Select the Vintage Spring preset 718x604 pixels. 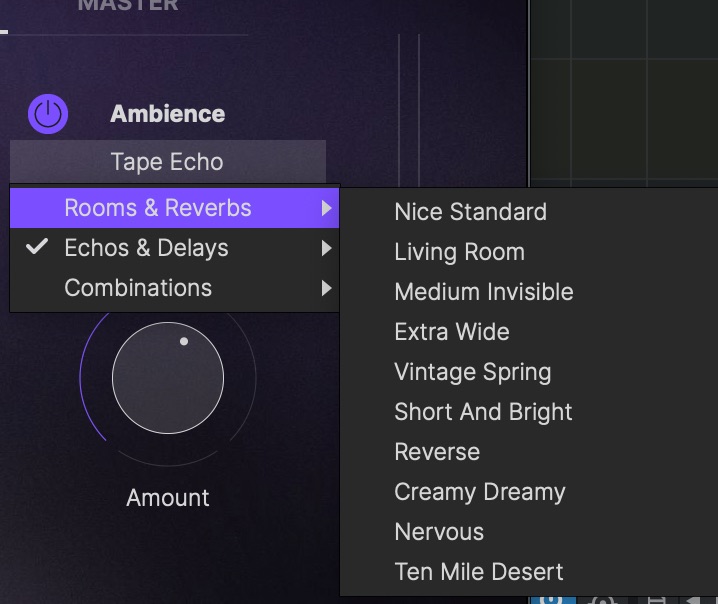pos(472,372)
